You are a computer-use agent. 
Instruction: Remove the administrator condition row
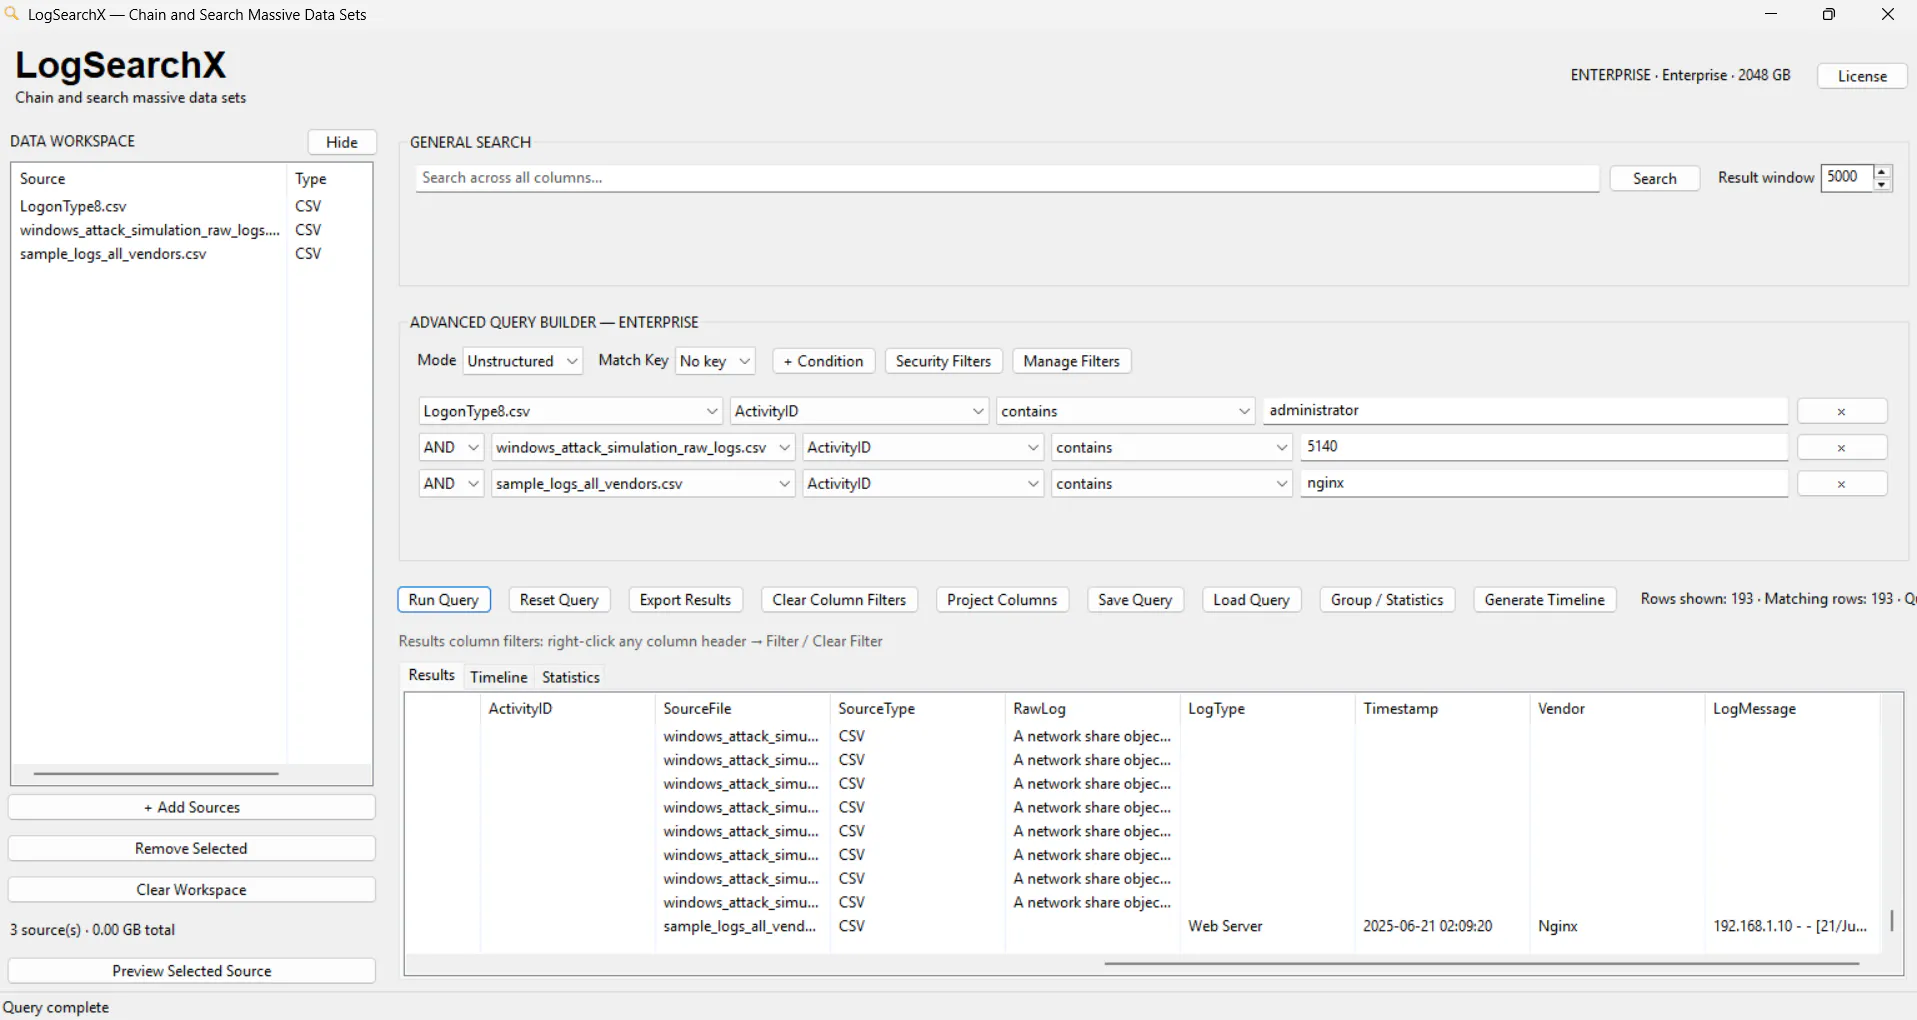coord(1841,411)
